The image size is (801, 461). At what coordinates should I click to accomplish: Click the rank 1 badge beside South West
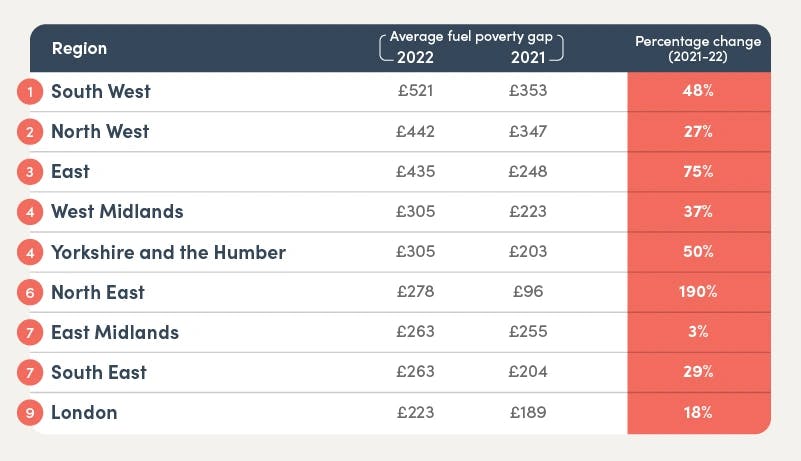click(30, 92)
